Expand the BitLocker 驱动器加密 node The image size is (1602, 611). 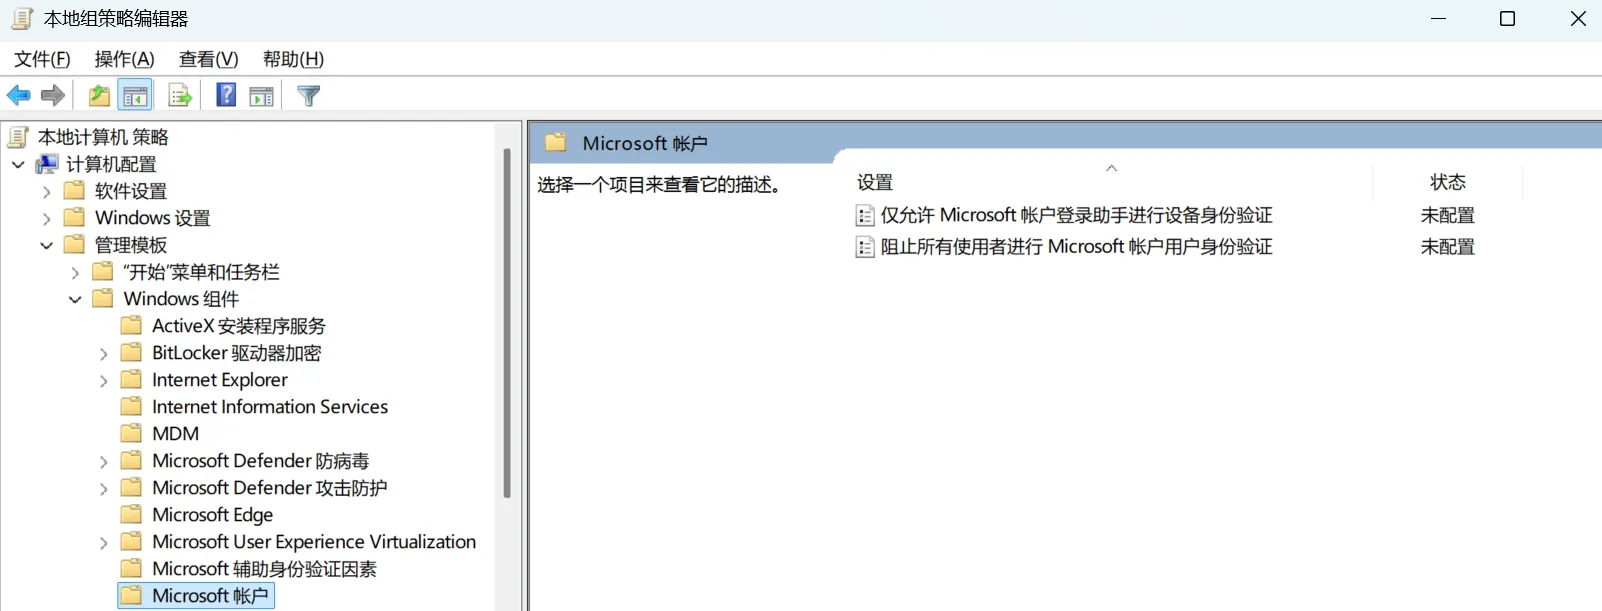(103, 353)
